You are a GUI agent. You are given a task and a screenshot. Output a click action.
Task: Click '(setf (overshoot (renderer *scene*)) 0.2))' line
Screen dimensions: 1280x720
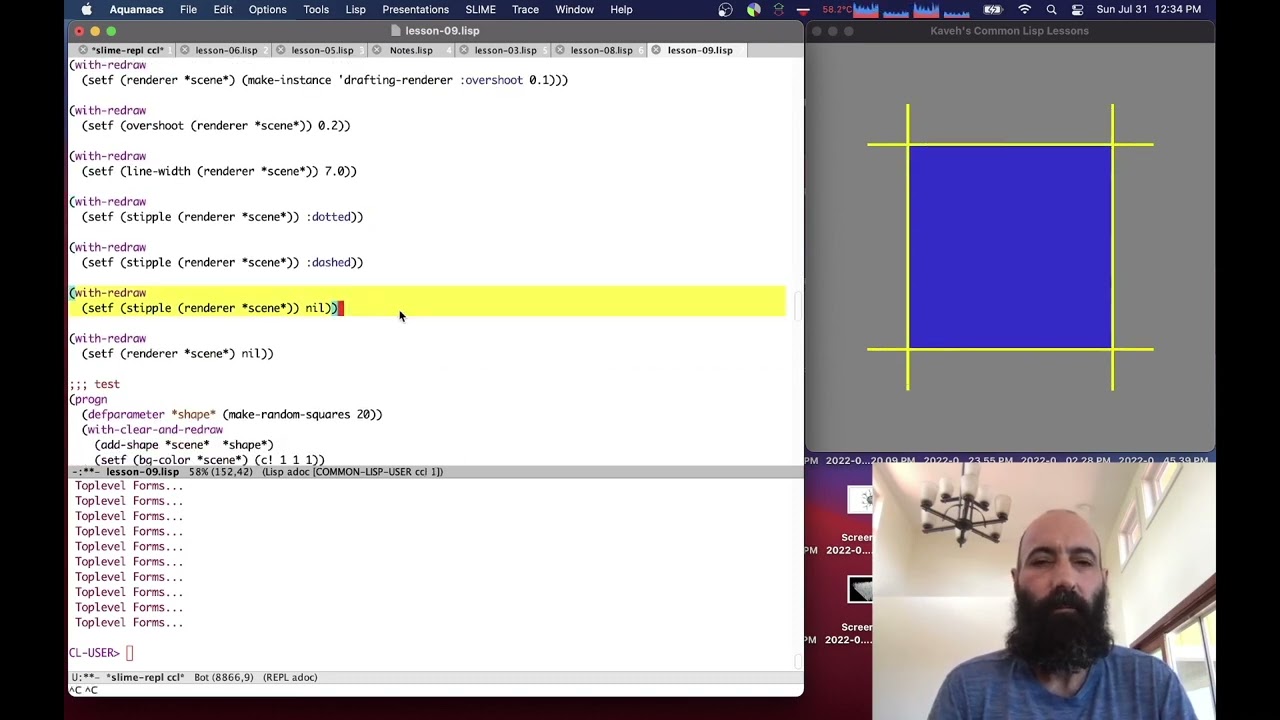click(216, 126)
